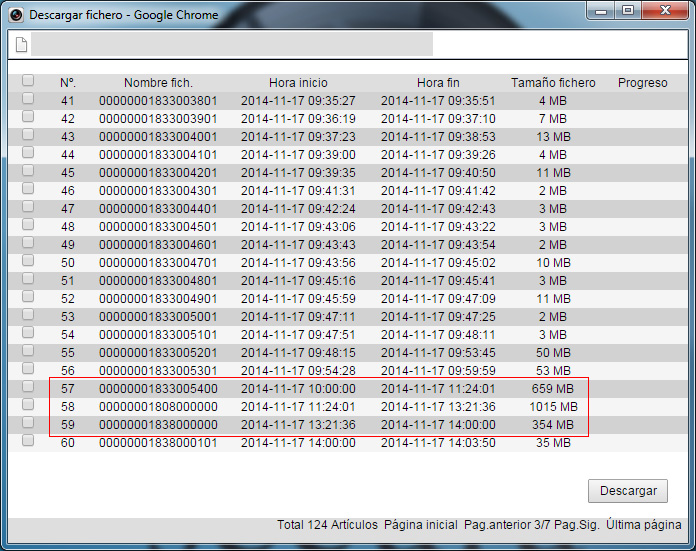Check the box for file number 49
The width and height of the screenshot is (696, 551).
tap(28, 242)
